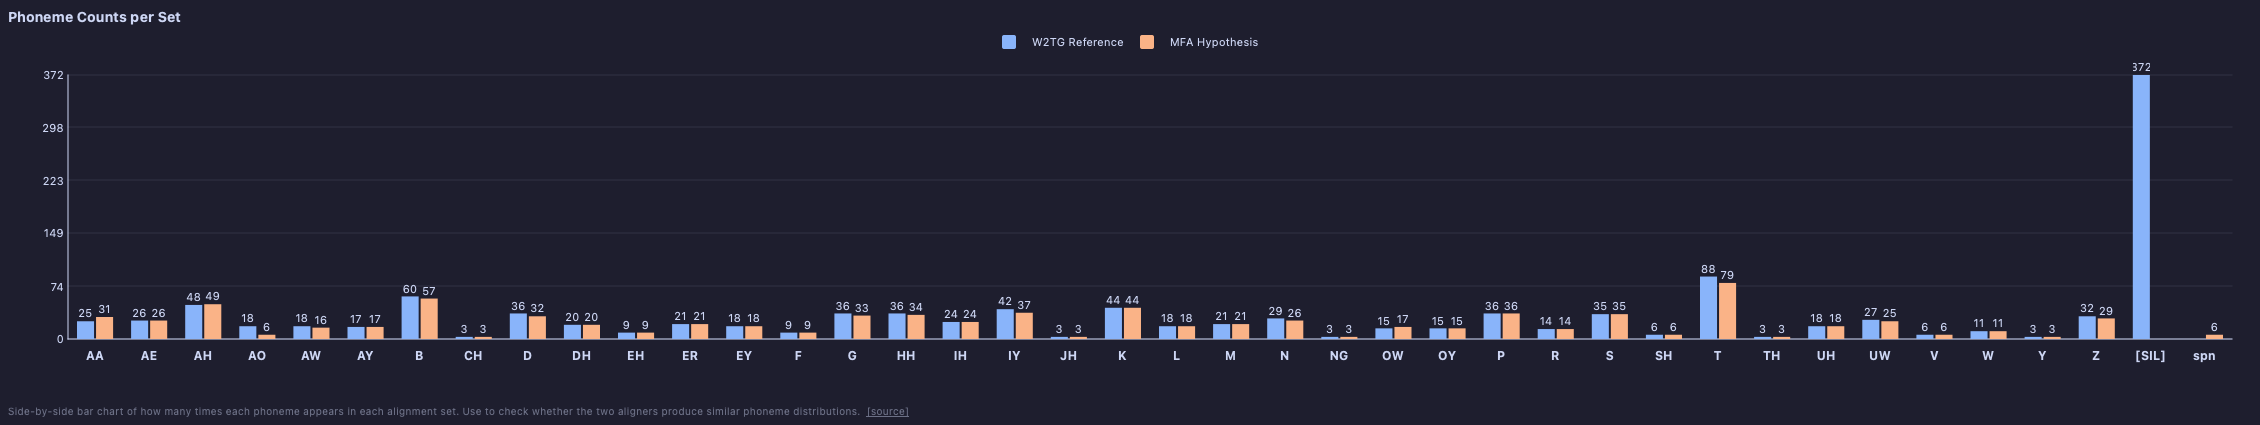Select the blue T bar labeled 88

[x=1708, y=308]
